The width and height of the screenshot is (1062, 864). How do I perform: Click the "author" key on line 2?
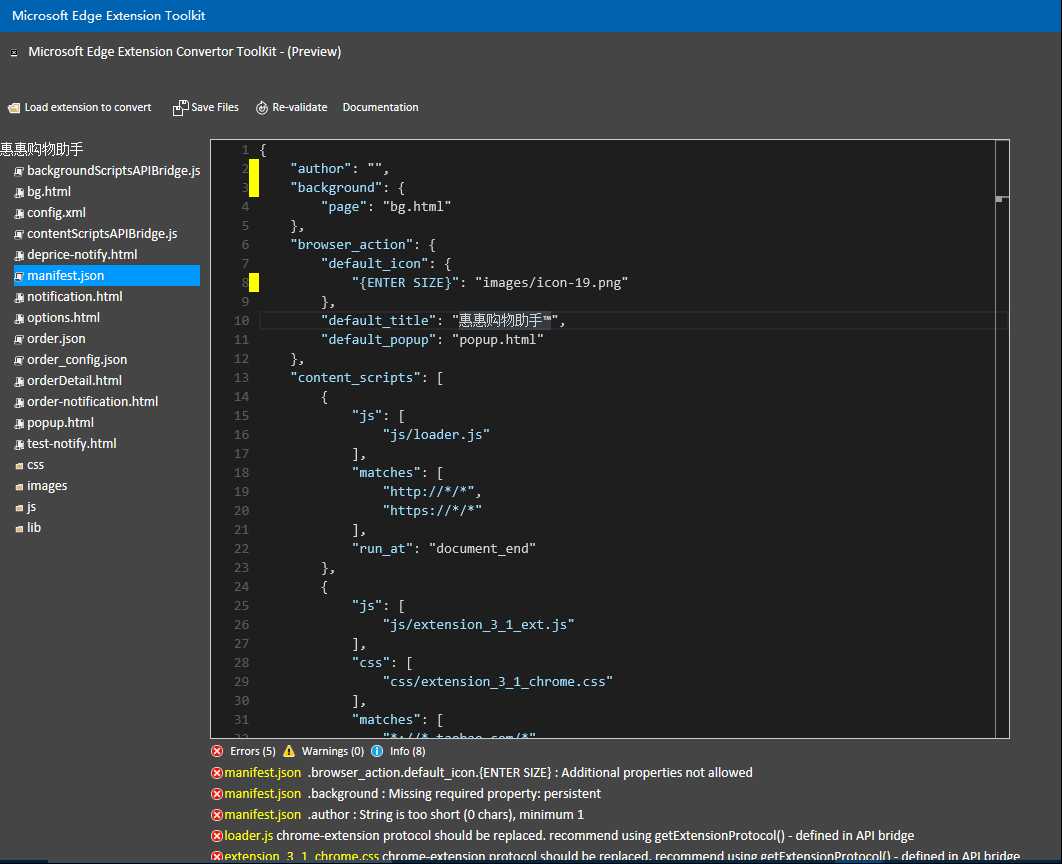(x=321, y=169)
